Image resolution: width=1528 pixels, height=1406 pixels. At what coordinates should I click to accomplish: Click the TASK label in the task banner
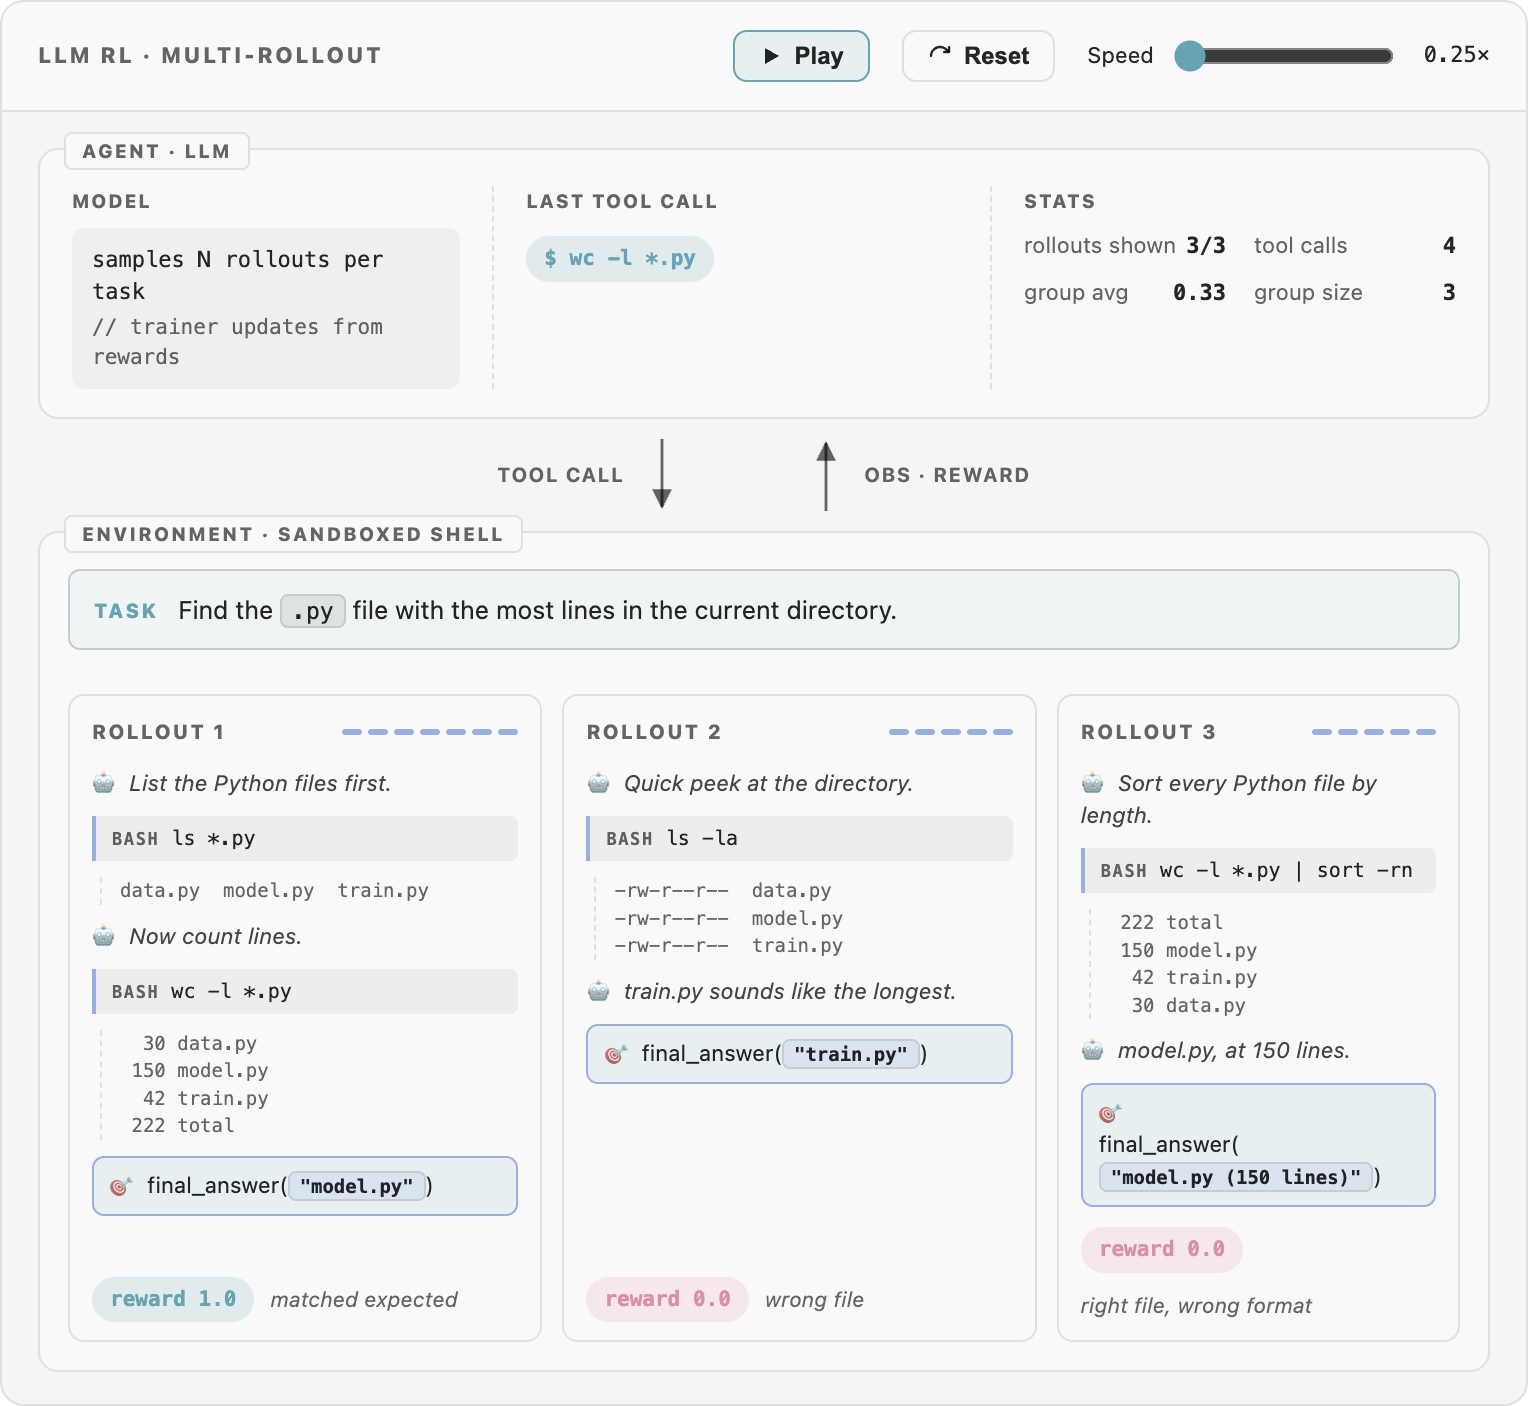(x=125, y=611)
